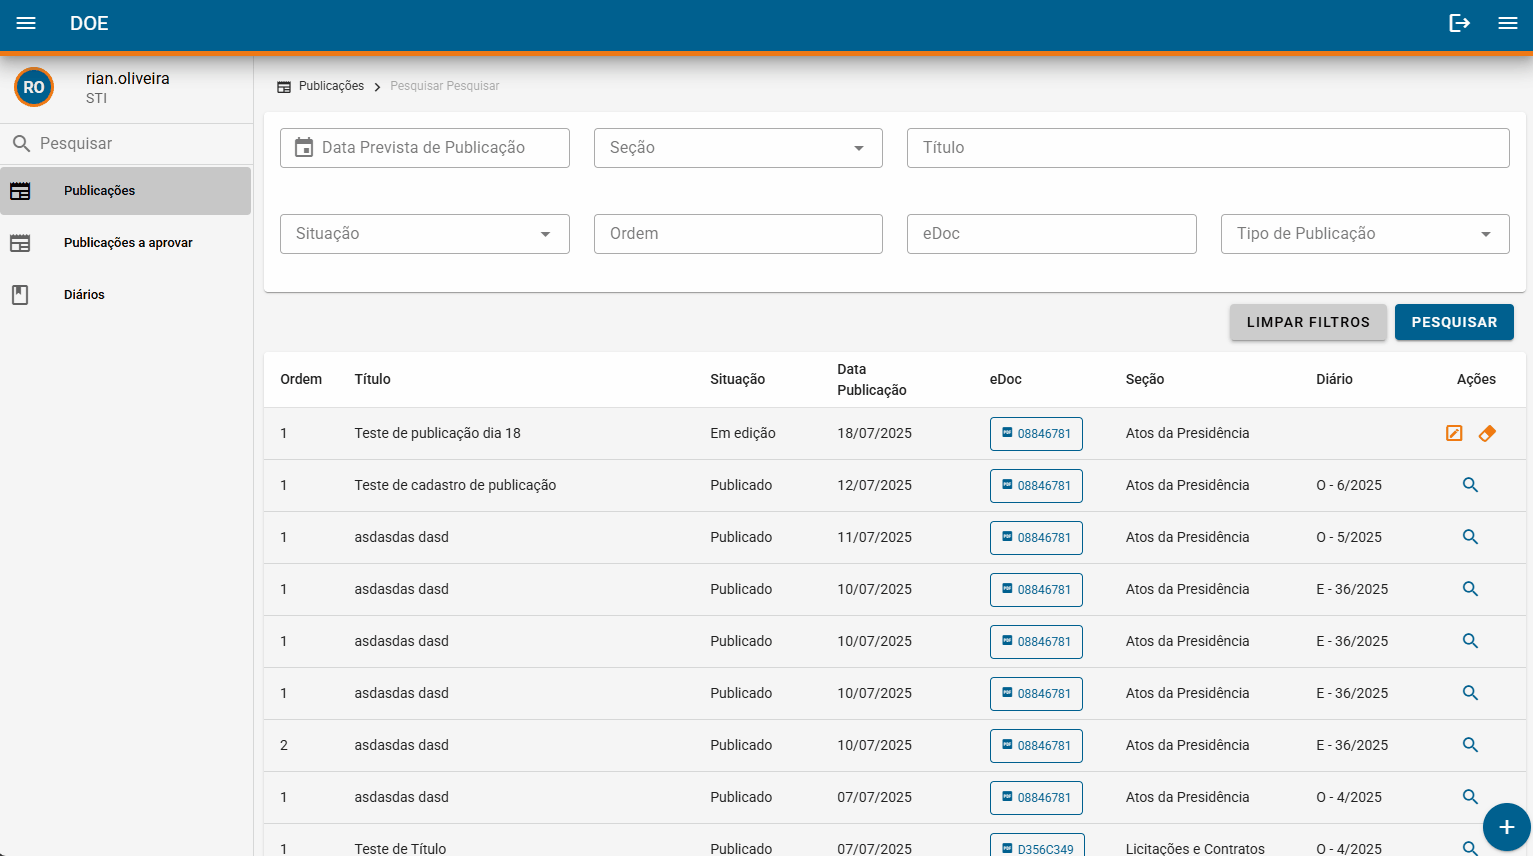Open the calendar icon in date field
The height and width of the screenshot is (856, 1533).
coord(304,148)
